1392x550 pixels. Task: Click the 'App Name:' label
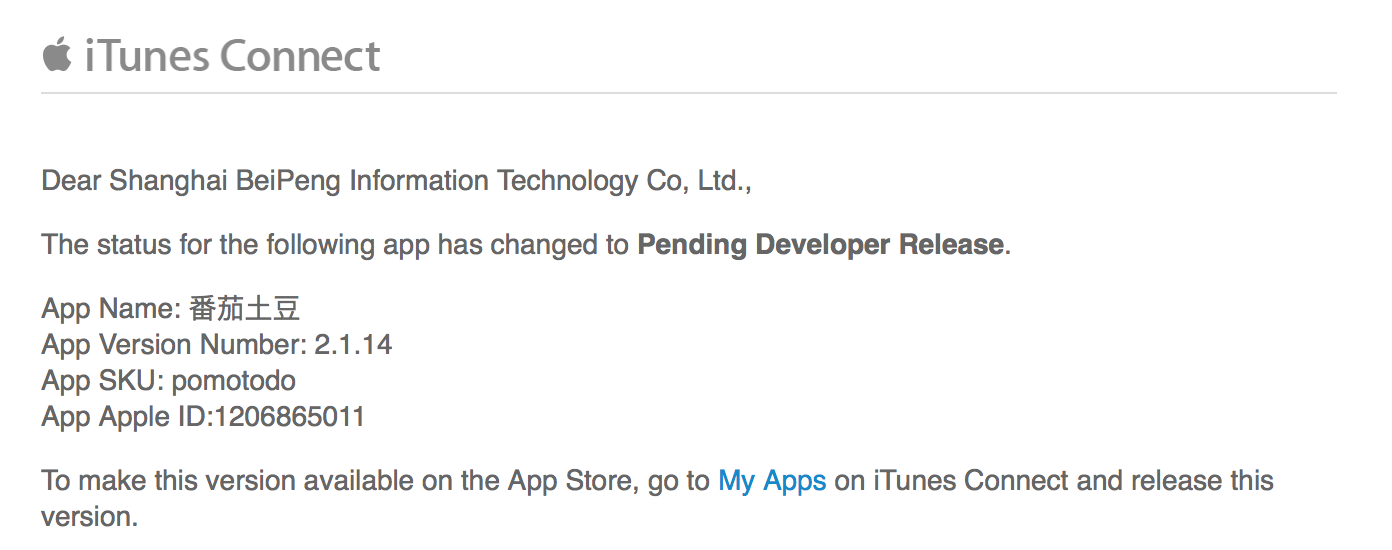pyautogui.click(x=111, y=309)
